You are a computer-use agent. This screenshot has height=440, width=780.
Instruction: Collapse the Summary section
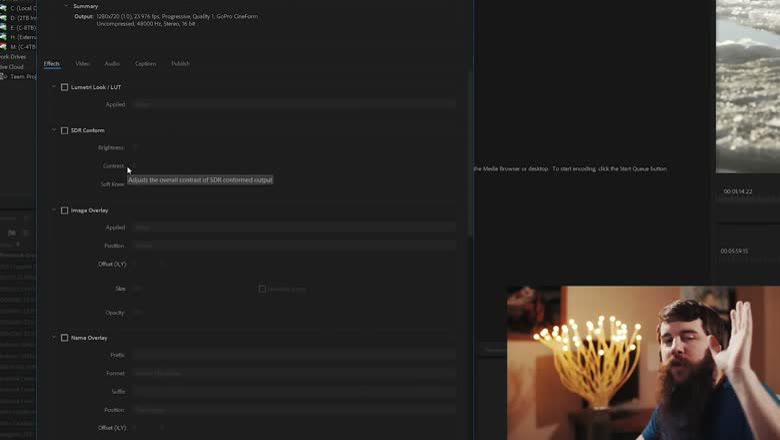(x=66, y=6)
